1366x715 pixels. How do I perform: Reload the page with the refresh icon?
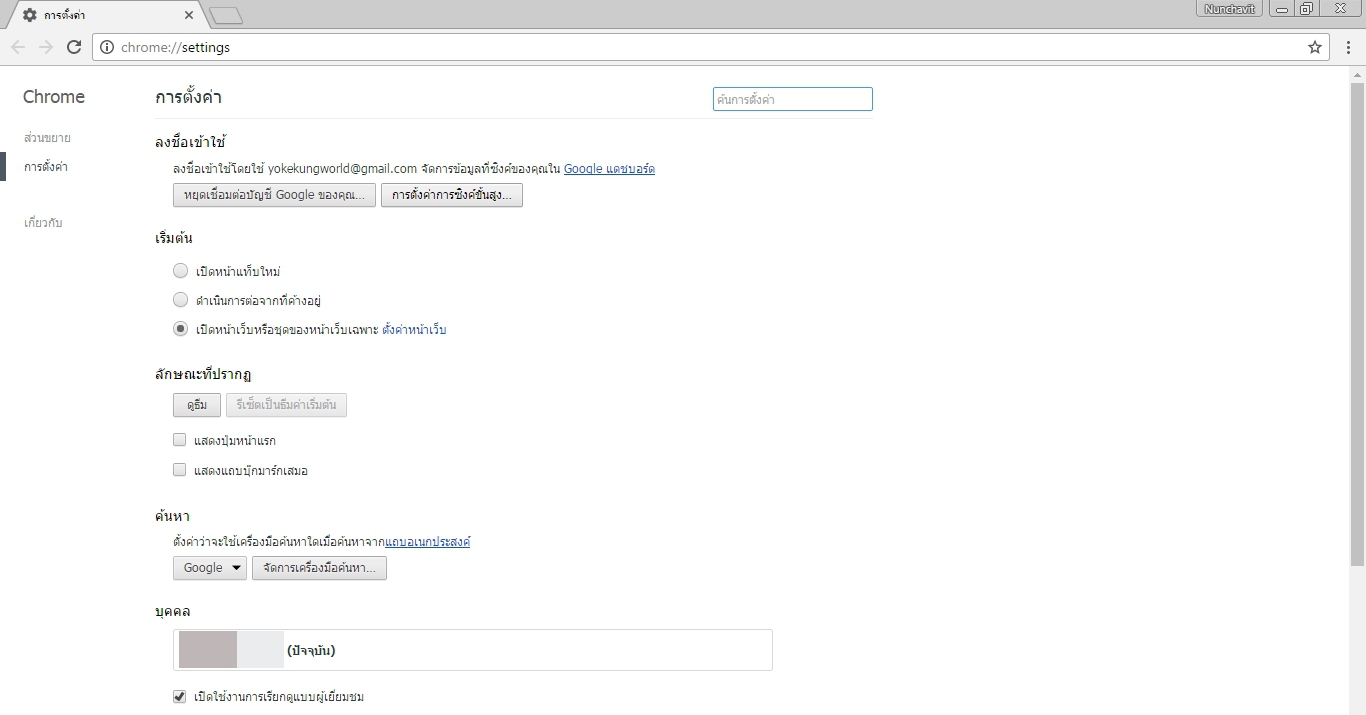tap(74, 47)
